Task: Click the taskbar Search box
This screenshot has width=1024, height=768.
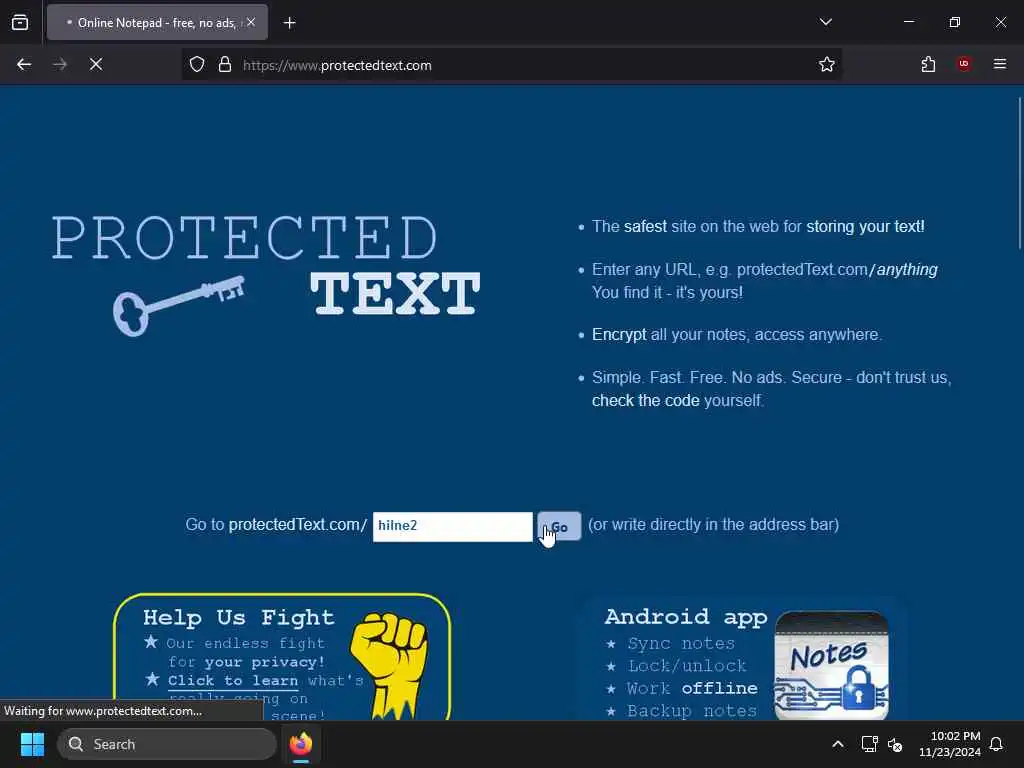Action: click(x=167, y=744)
